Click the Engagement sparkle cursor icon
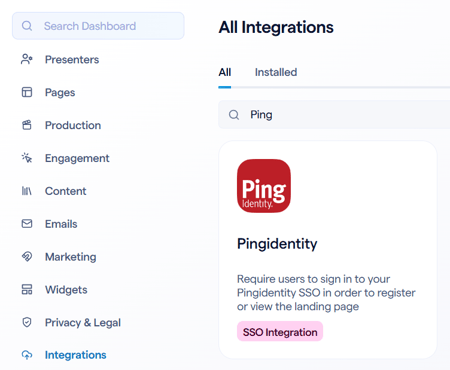 (27, 158)
